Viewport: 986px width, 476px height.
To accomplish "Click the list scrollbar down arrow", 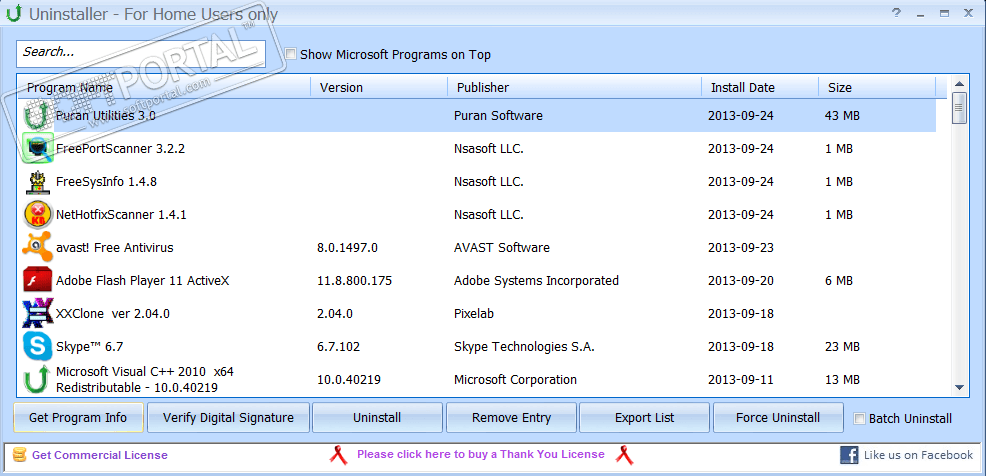I will click(959, 387).
